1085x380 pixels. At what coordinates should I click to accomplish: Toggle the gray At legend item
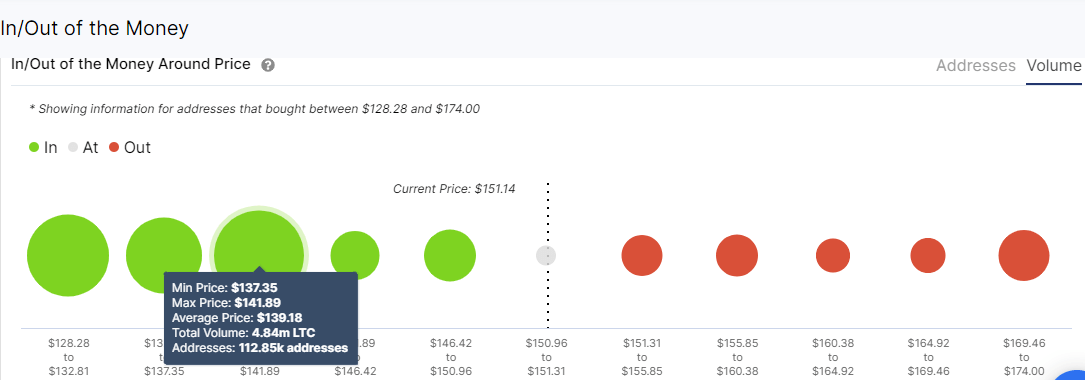(83, 147)
